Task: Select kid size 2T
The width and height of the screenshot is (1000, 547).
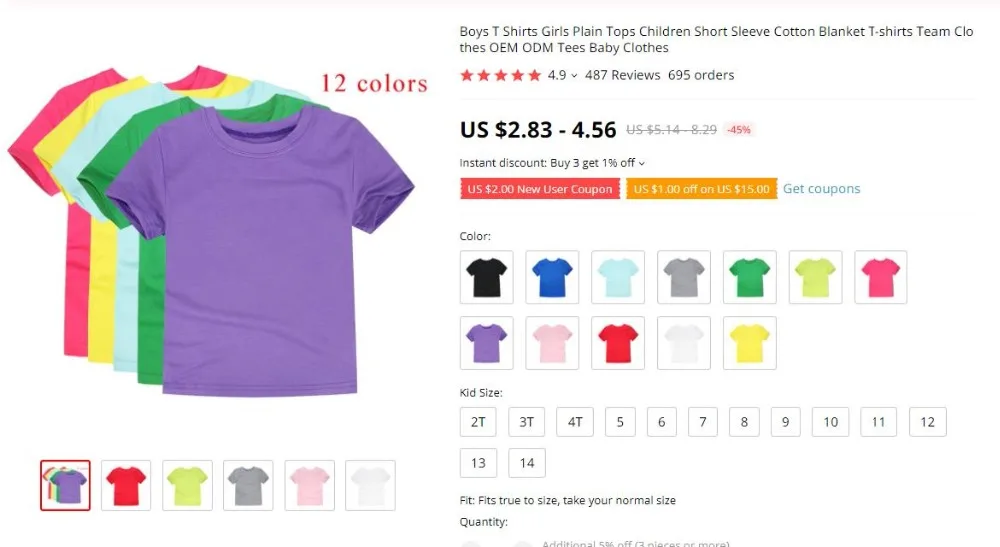Action: coord(478,422)
